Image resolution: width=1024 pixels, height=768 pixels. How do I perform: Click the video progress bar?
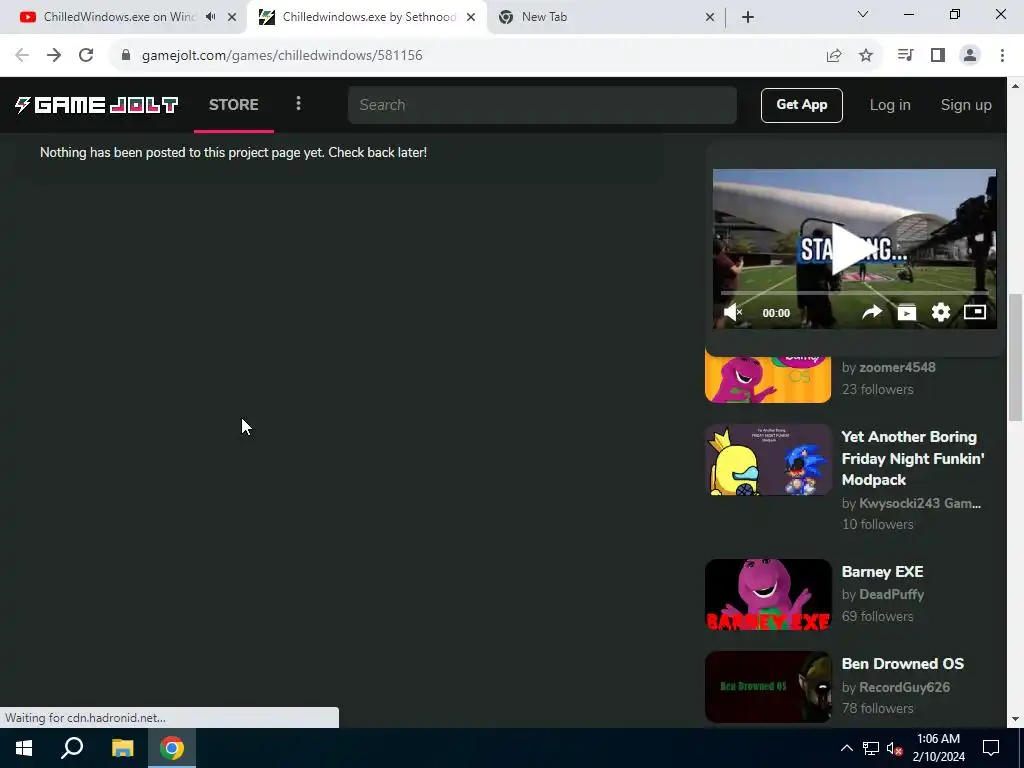click(854, 292)
